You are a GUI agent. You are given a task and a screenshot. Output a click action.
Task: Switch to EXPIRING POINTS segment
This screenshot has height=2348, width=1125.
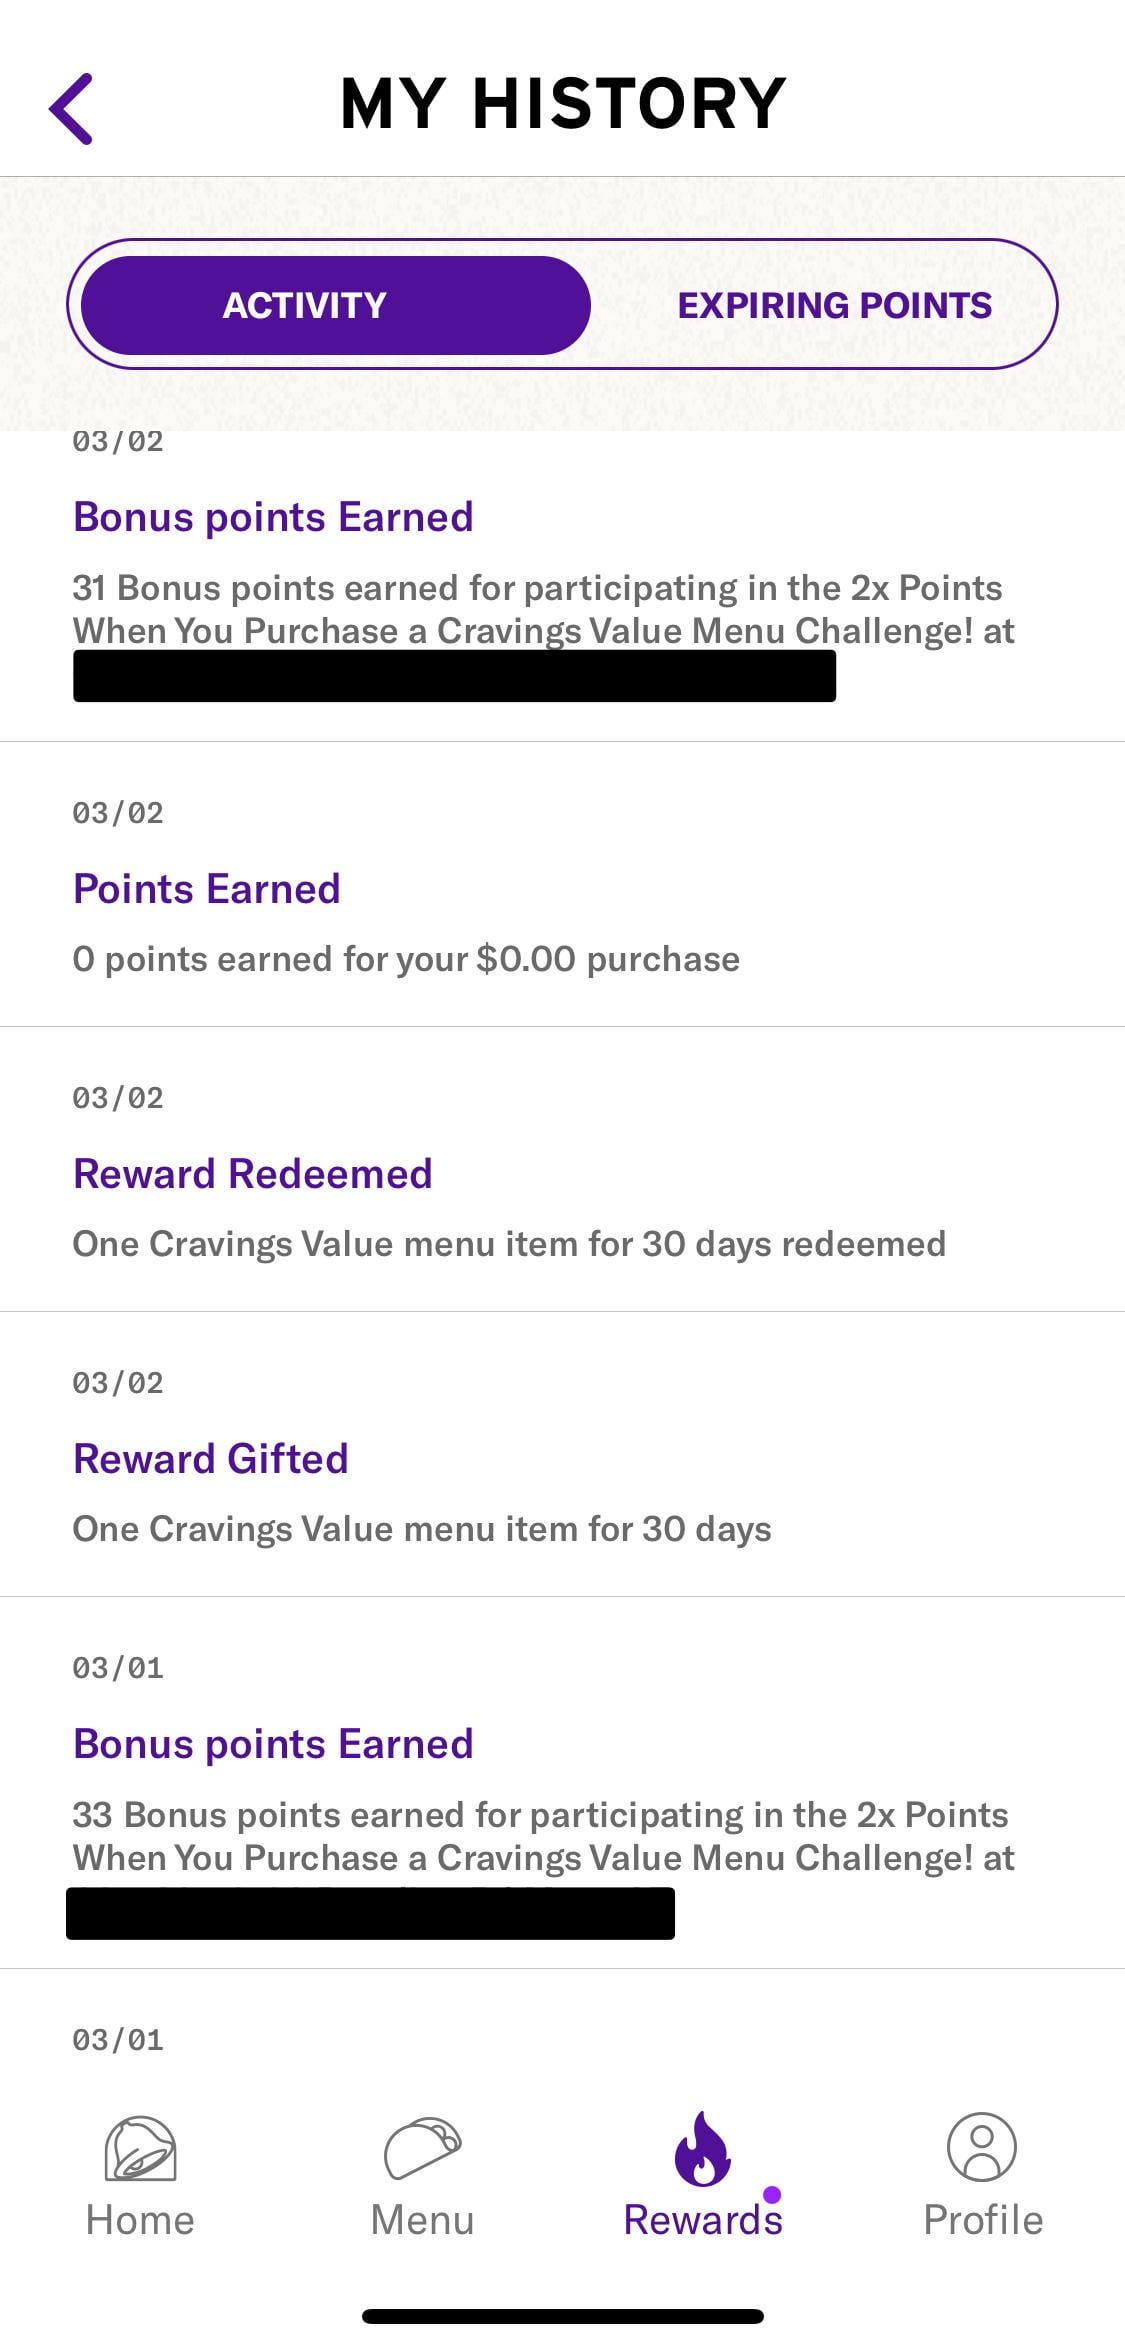click(x=834, y=305)
